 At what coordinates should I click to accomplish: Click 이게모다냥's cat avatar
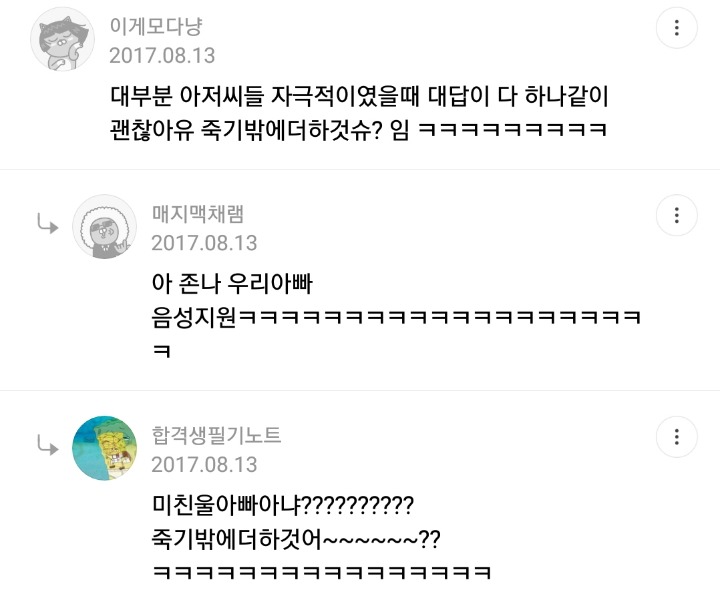tap(62, 39)
